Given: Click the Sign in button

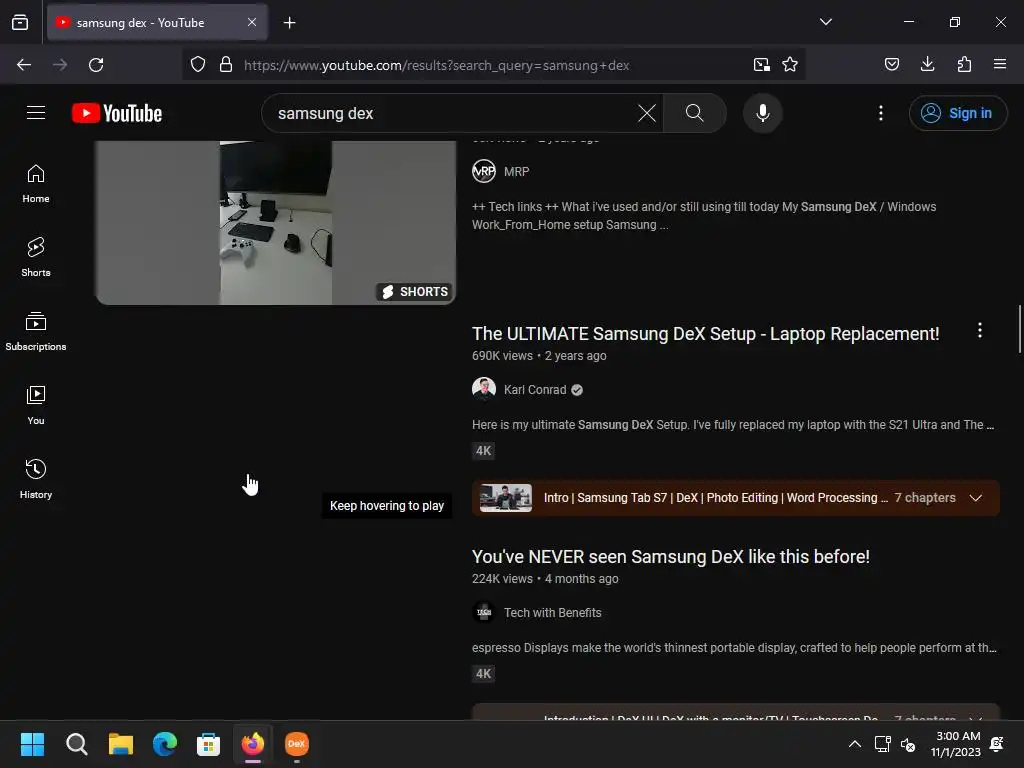Looking at the screenshot, I should pyautogui.click(x=957, y=113).
